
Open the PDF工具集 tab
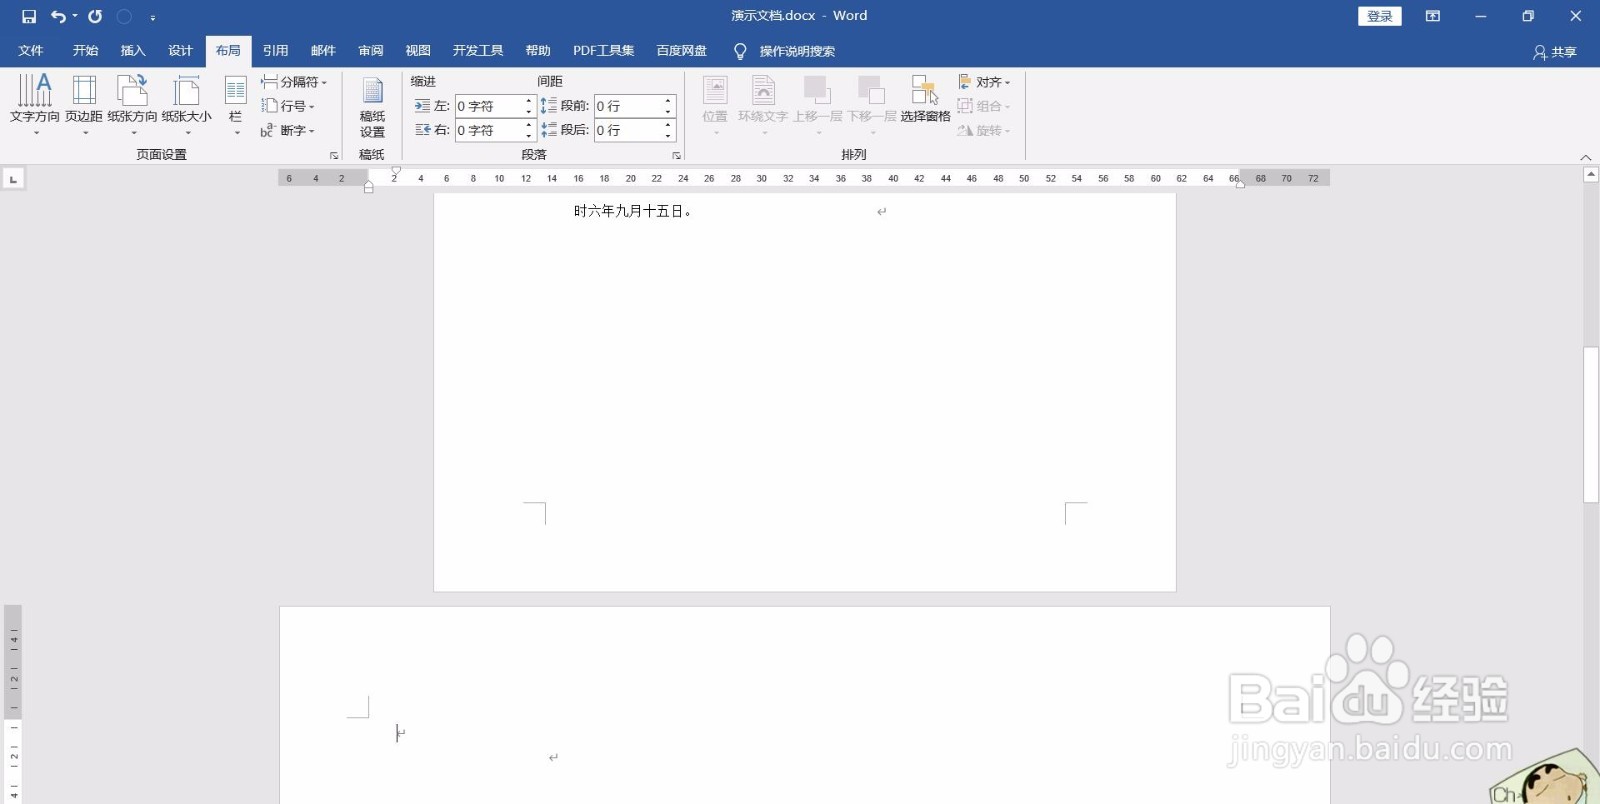pyautogui.click(x=603, y=51)
